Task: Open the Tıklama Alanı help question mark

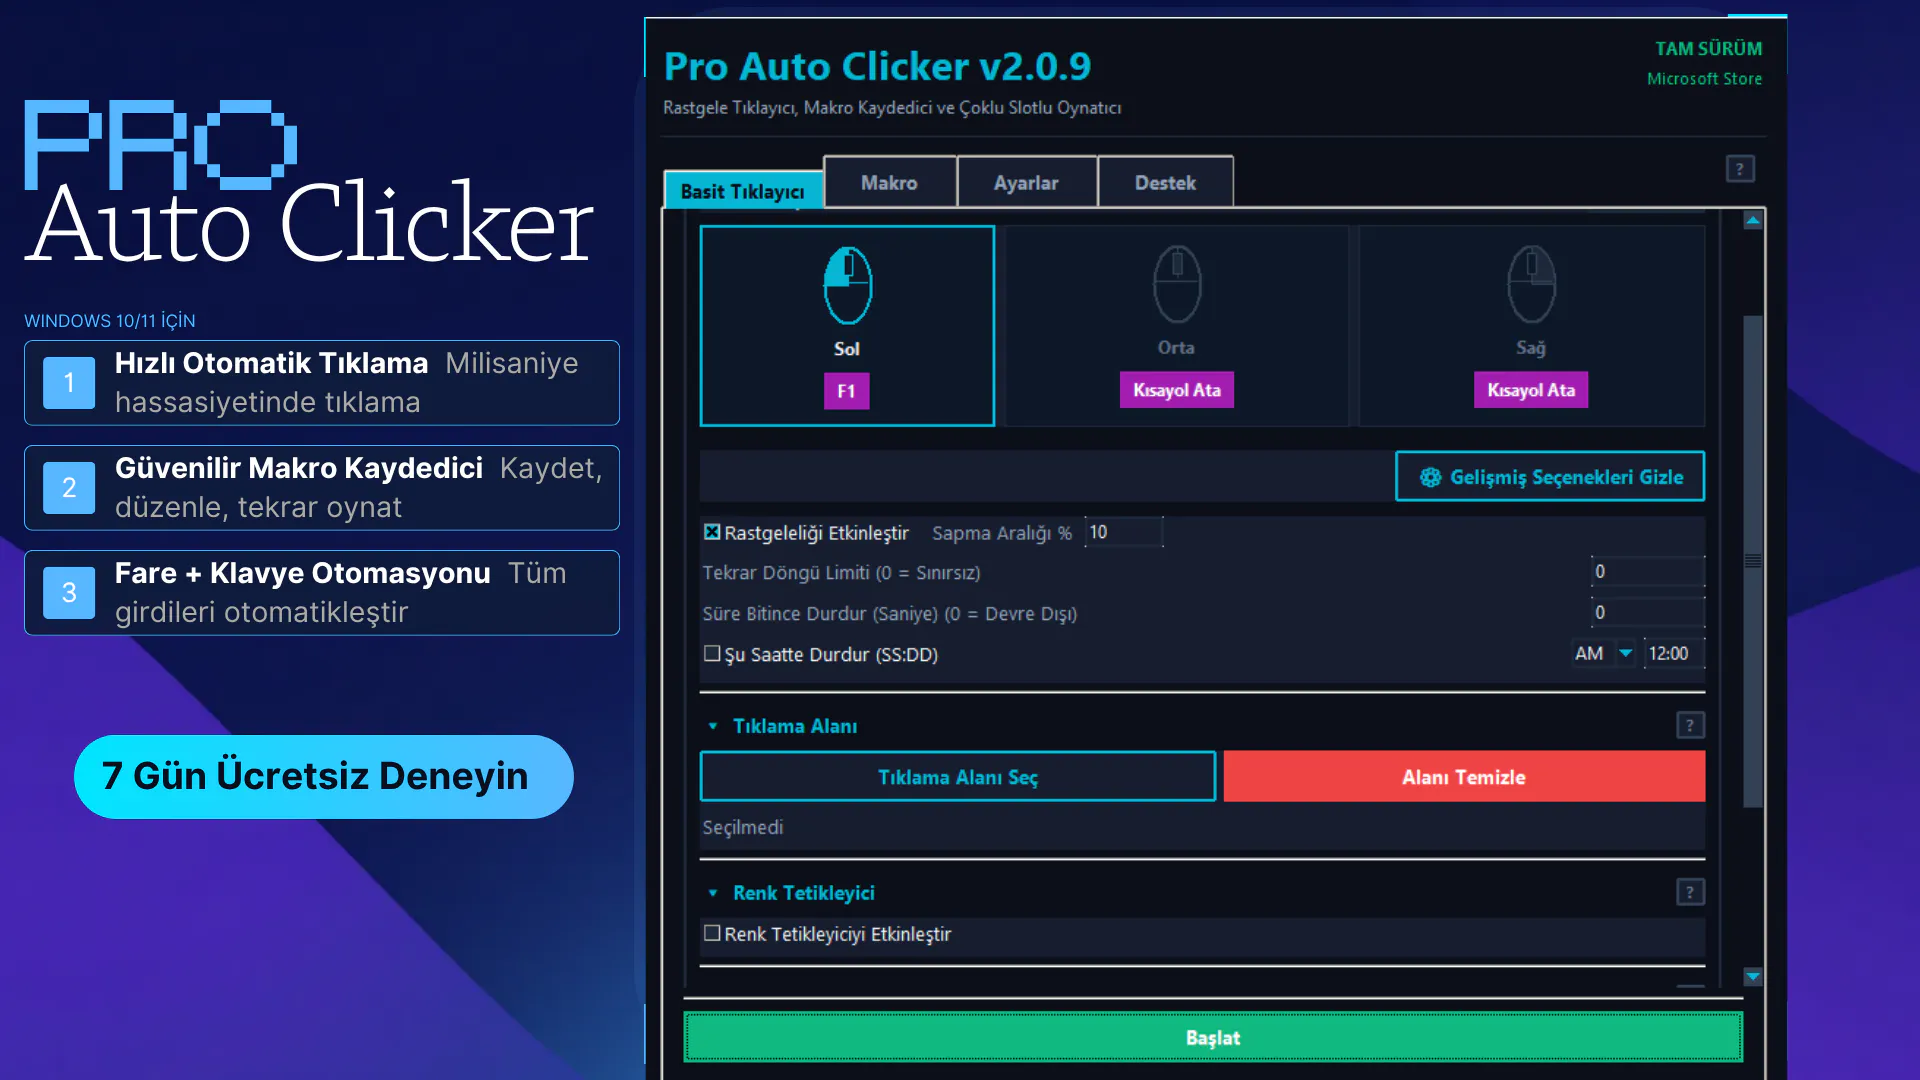Action: tap(1690, 725)
